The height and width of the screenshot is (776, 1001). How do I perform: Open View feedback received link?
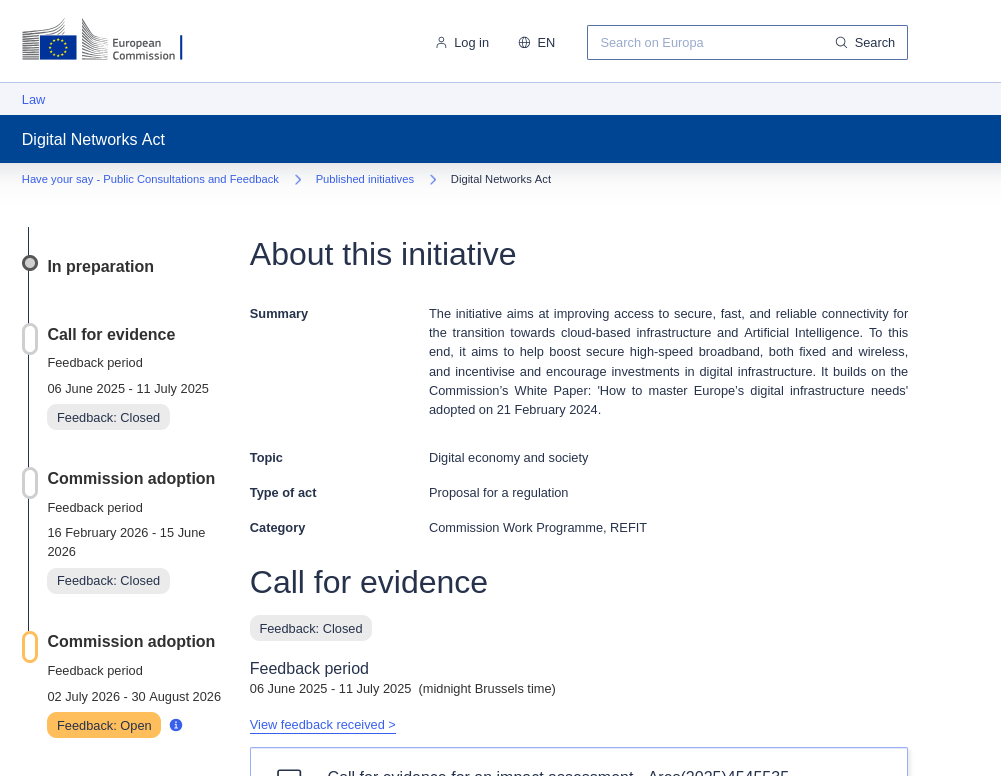[x=322, y=725]
